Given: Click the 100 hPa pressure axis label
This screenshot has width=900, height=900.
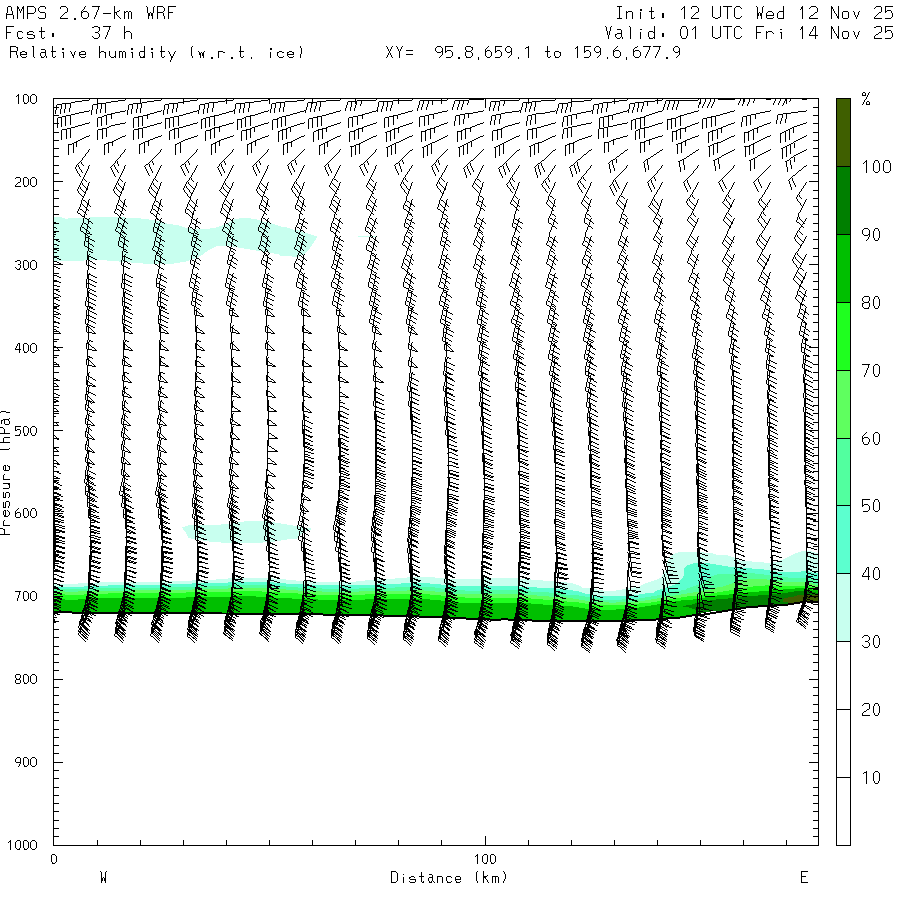Looking at the screenshot, I should tap(26, 99).
